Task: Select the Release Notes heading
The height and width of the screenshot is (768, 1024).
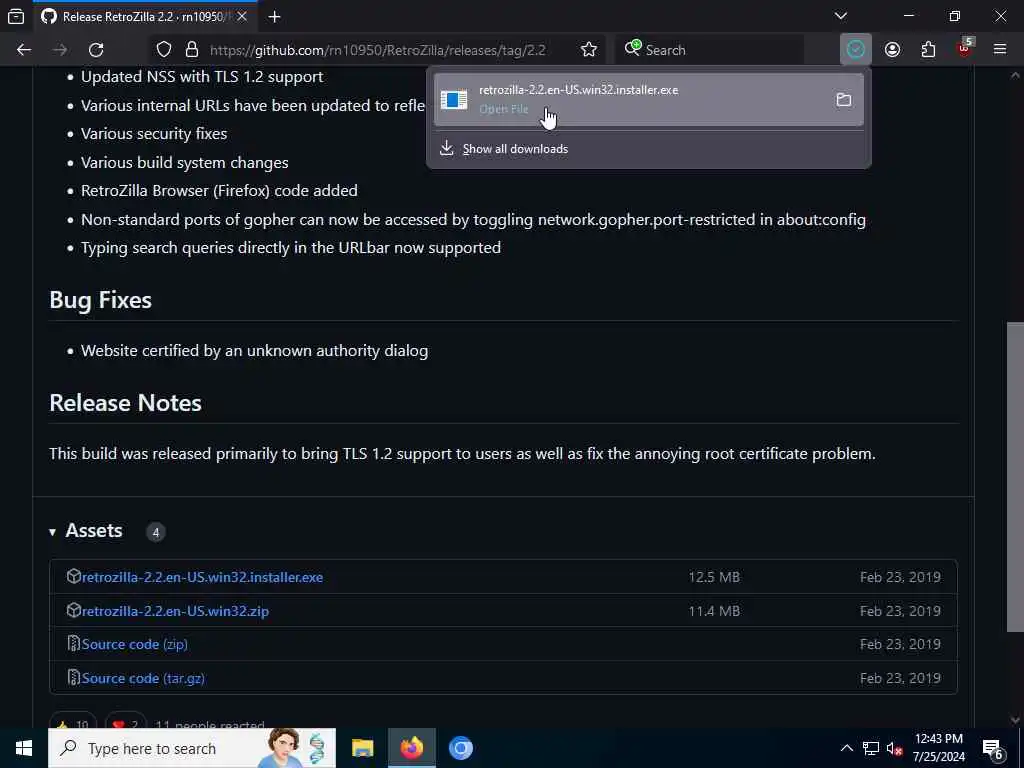Action: (125, 403)
